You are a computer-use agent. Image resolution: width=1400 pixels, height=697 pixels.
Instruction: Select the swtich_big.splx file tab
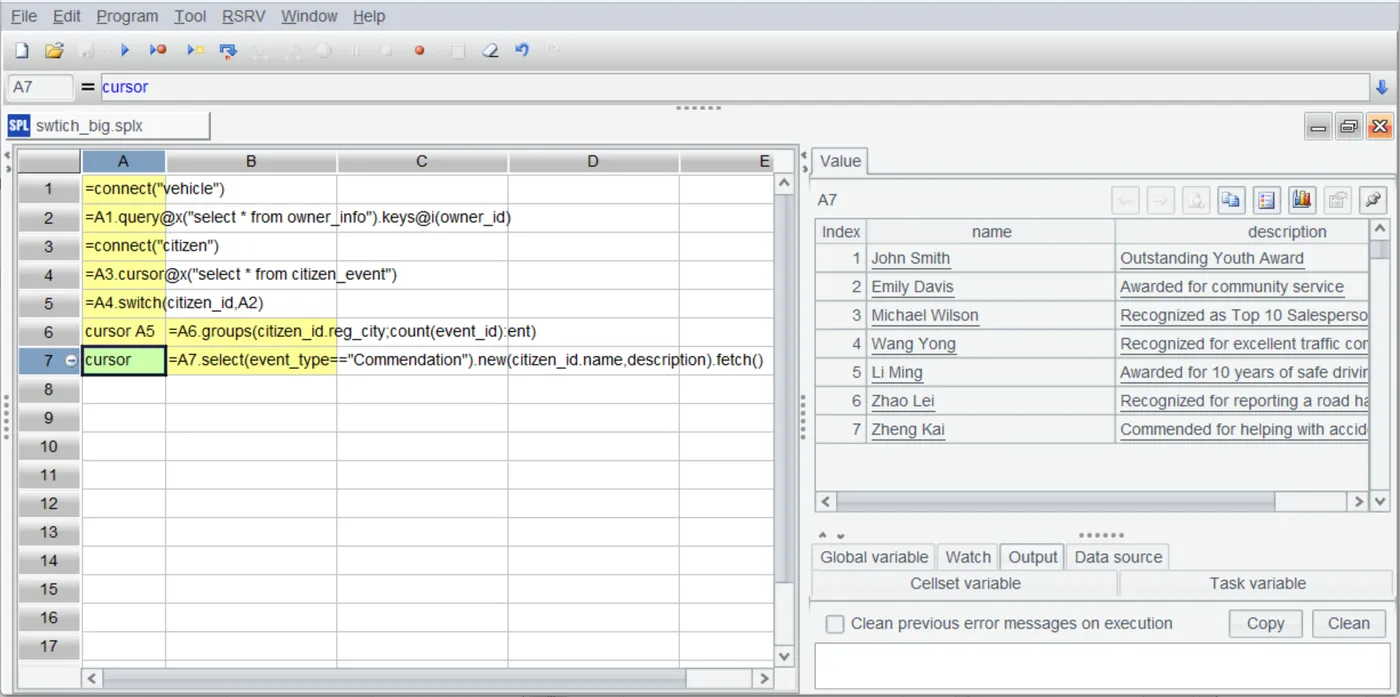coord(108,126)
